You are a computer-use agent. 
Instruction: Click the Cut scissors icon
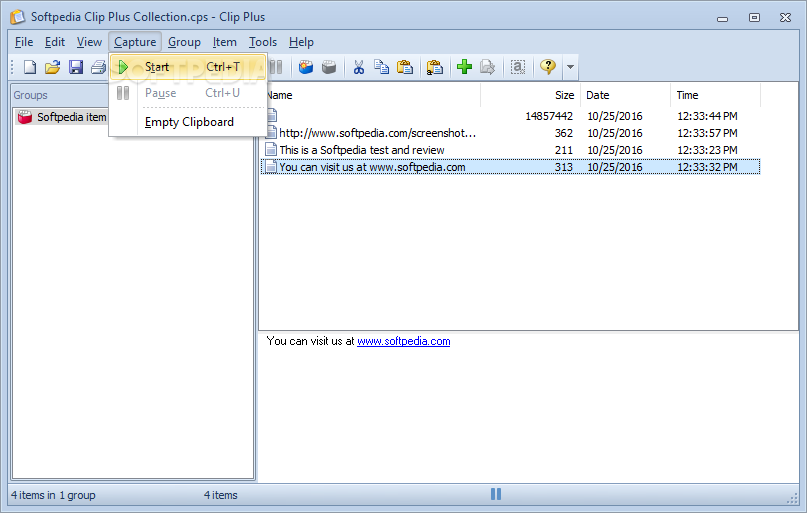(359, 67)
